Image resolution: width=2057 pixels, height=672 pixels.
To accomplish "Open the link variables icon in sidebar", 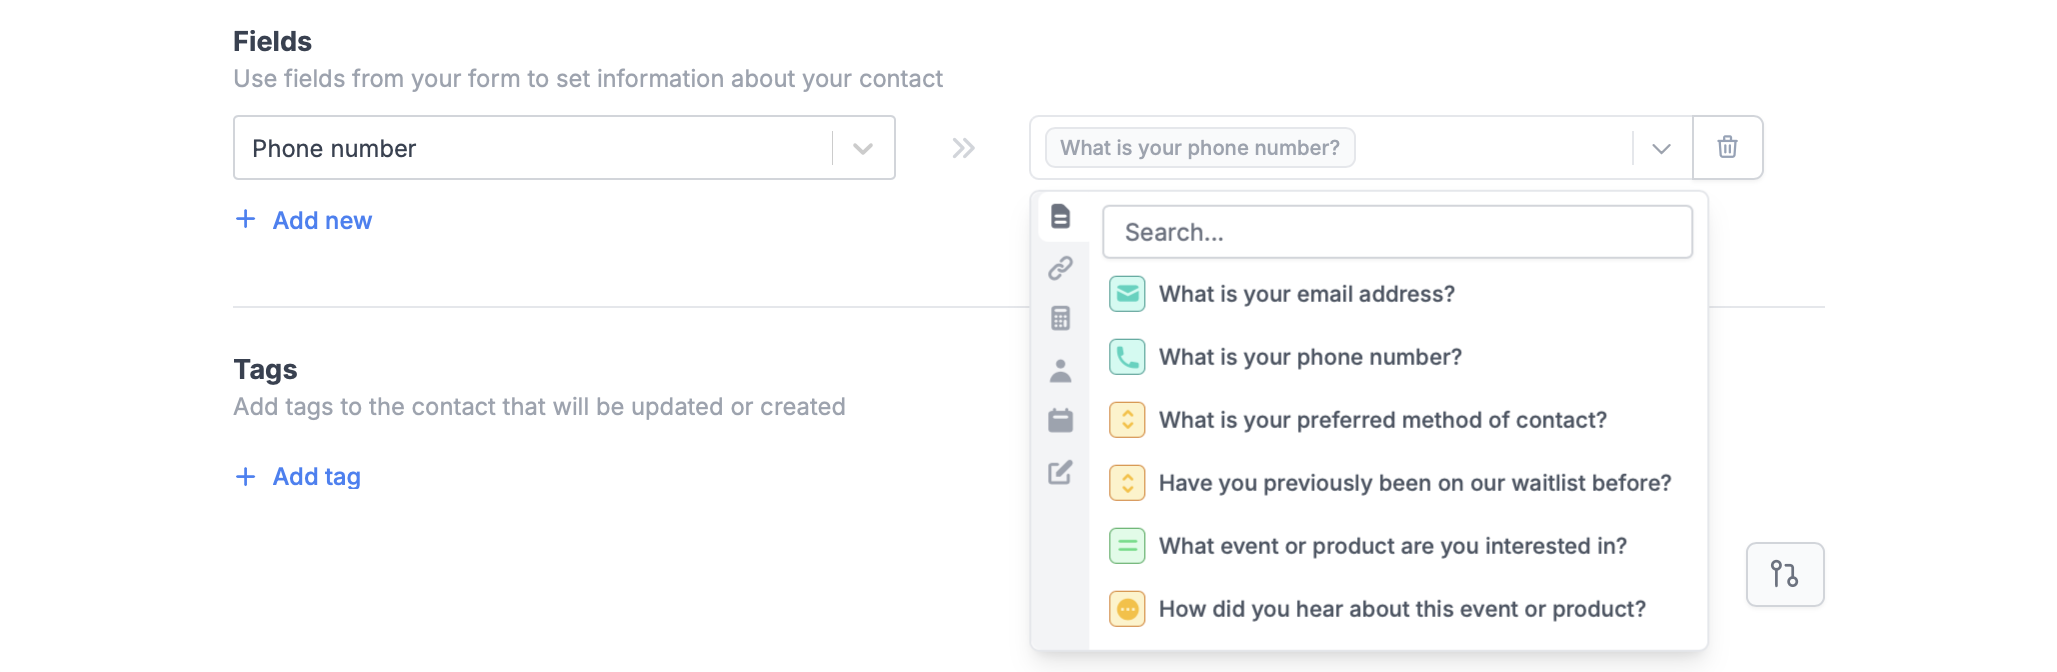I will 1060,268.
